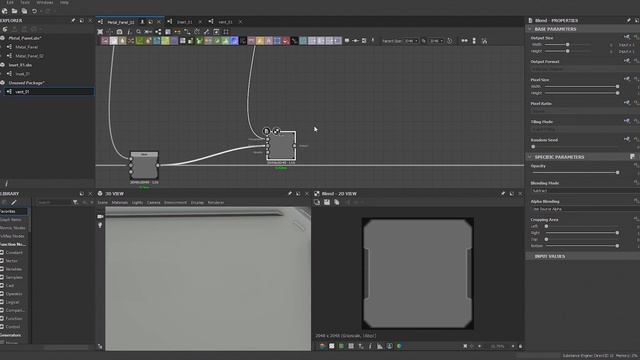The width and height of the screenshot is (640, 360).
Task: Click the yellow node icon in node bar
Action: pyautogui.click(x=260, y=40)
